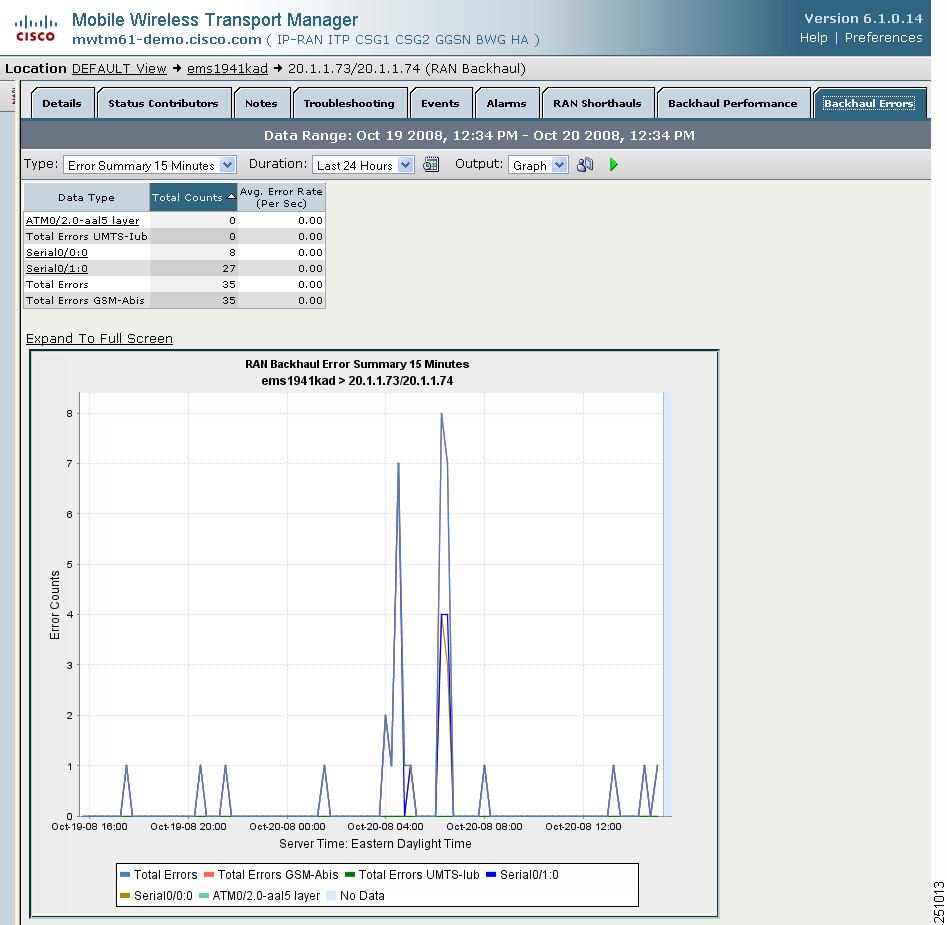
Task: Click the Total Errors UMTS-Iub legend swatch
Action: (x=350, y=874)
